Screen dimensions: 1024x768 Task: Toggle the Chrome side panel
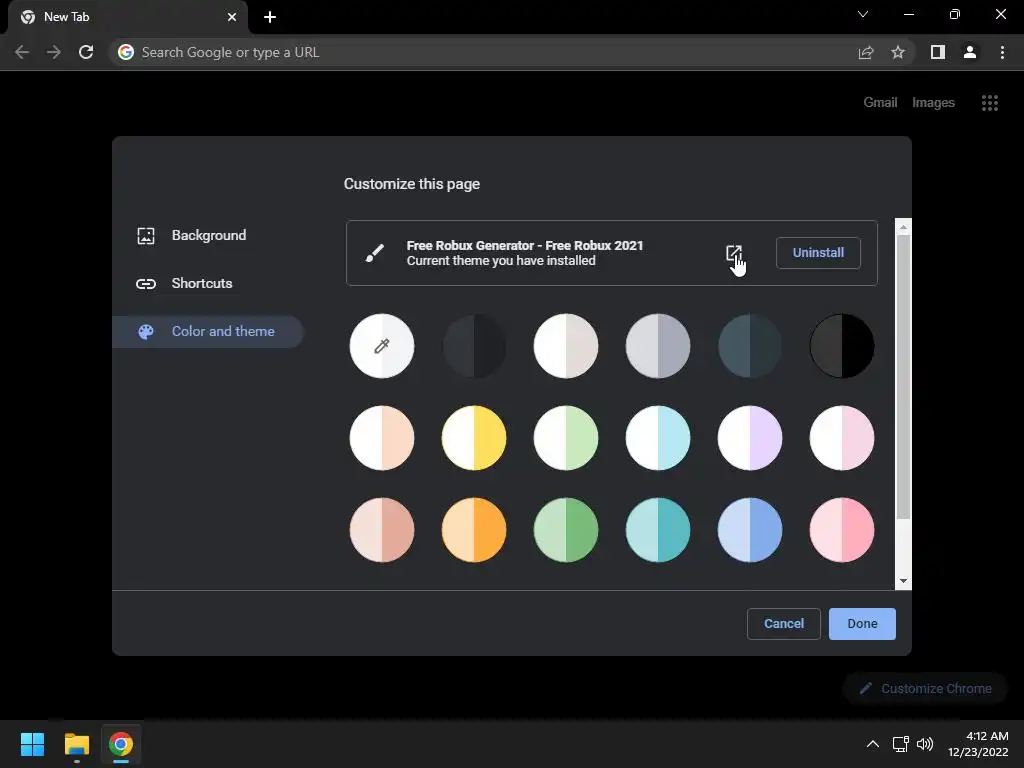(937, 52)
